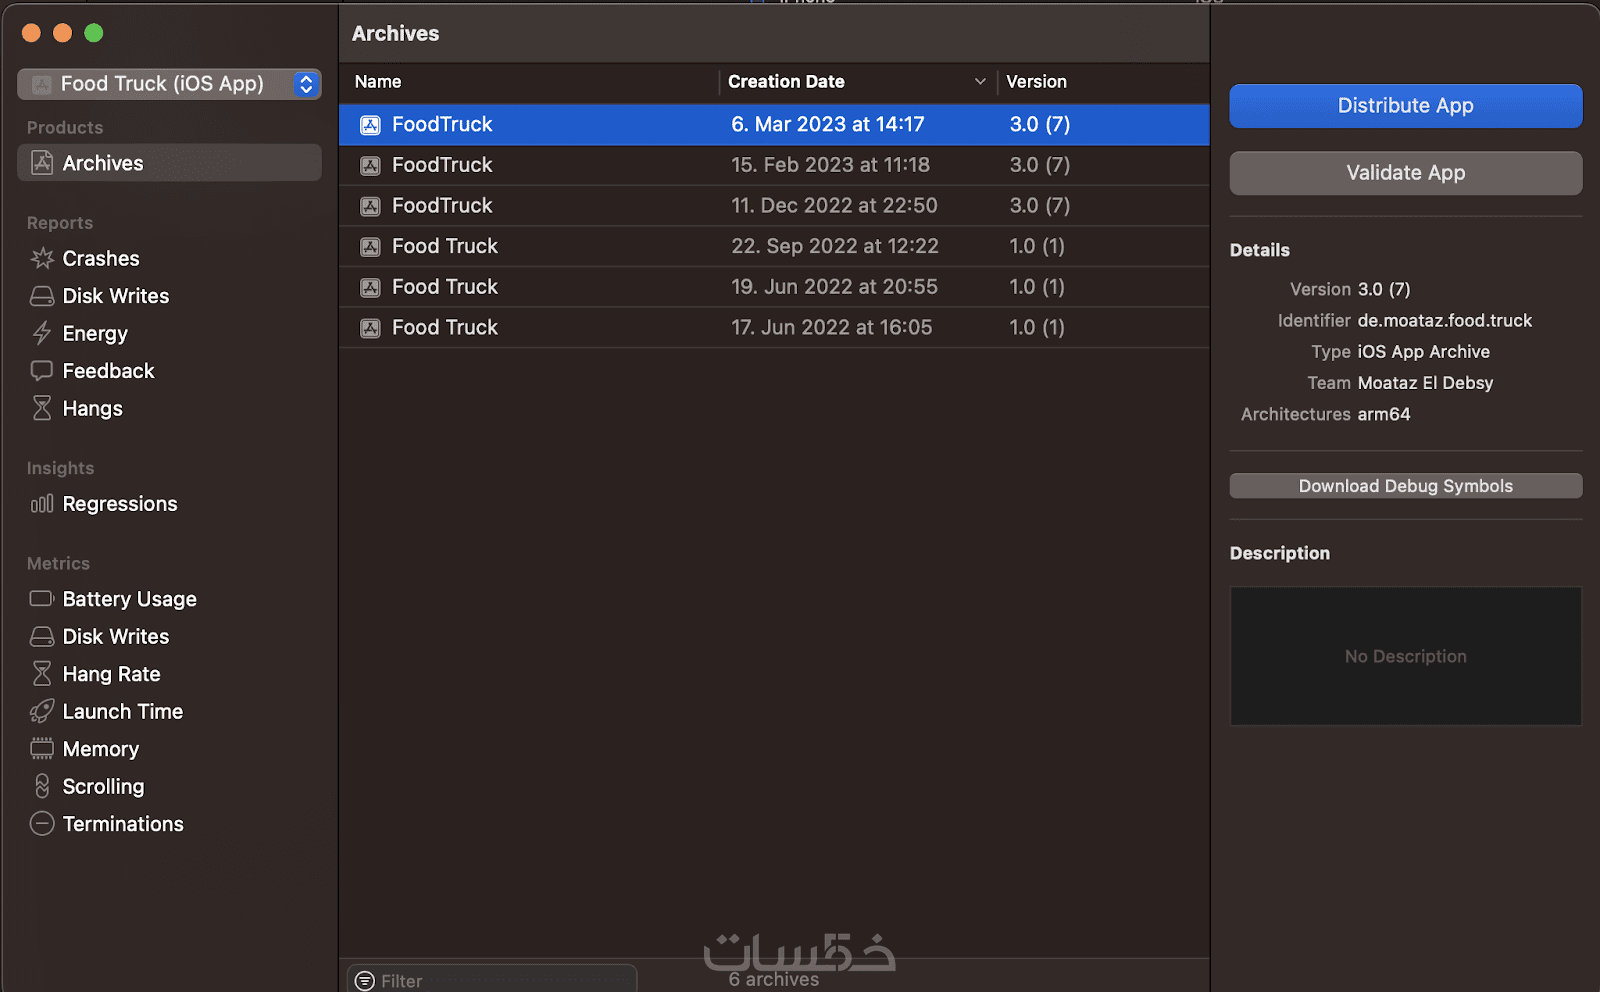
Task: Select the FoodTruck archive from 11. Dec 2022
Action: point(774,206)
